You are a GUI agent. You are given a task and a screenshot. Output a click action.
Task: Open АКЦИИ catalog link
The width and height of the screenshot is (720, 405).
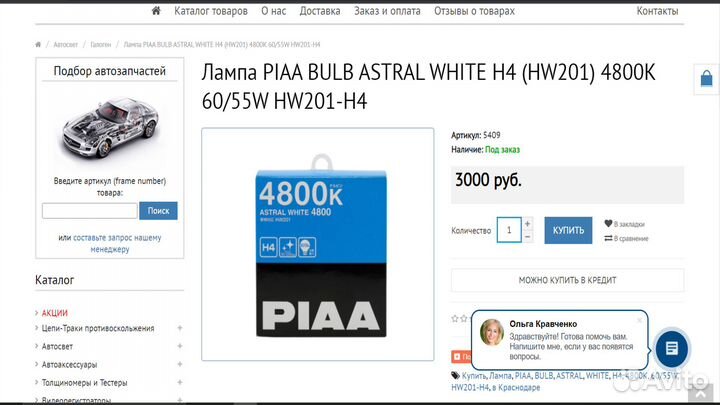(x=55, y=313)
